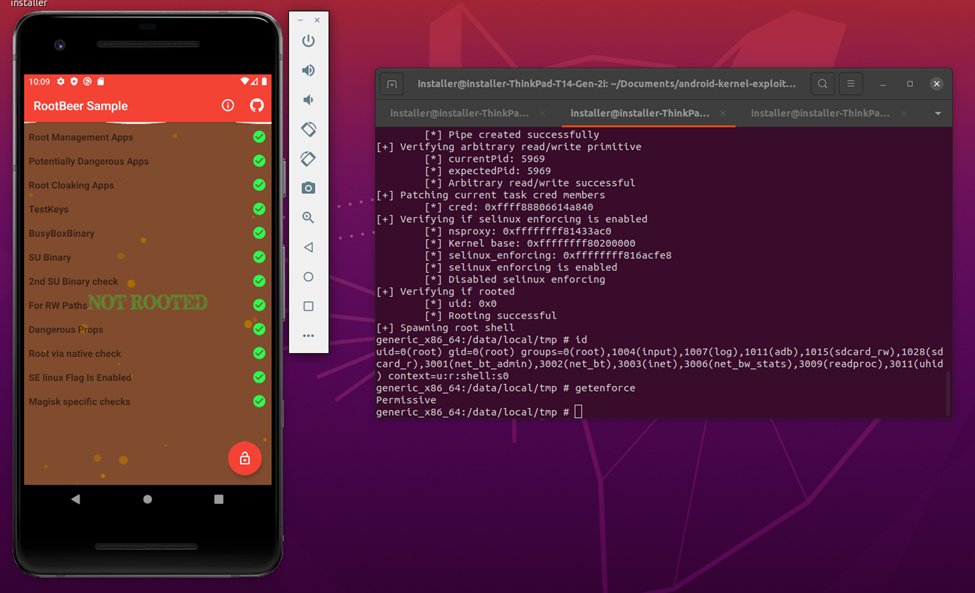Click the 'Root Cloaking Apps' label
975x593 pixels.
pyautogui.click(x=71, y=185)
